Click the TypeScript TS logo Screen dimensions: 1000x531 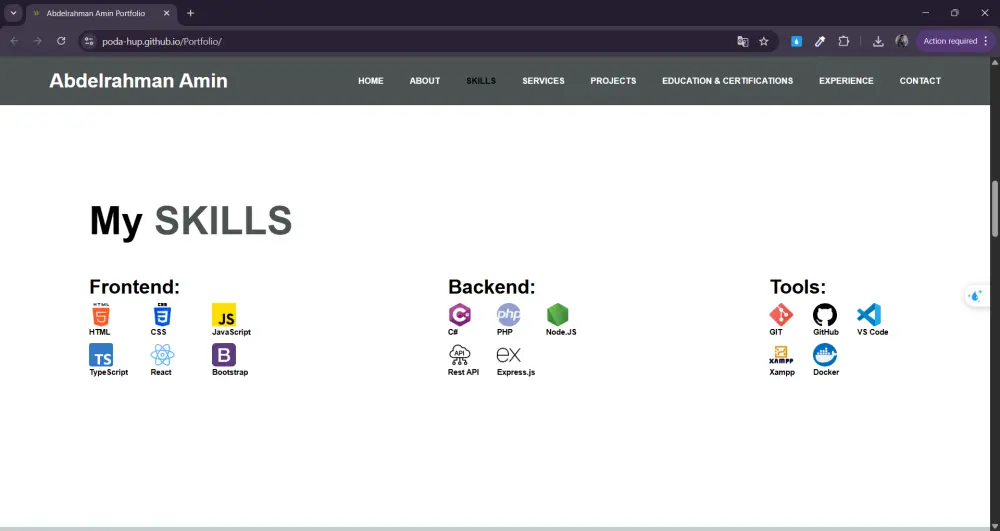click(x=101, y=355)
